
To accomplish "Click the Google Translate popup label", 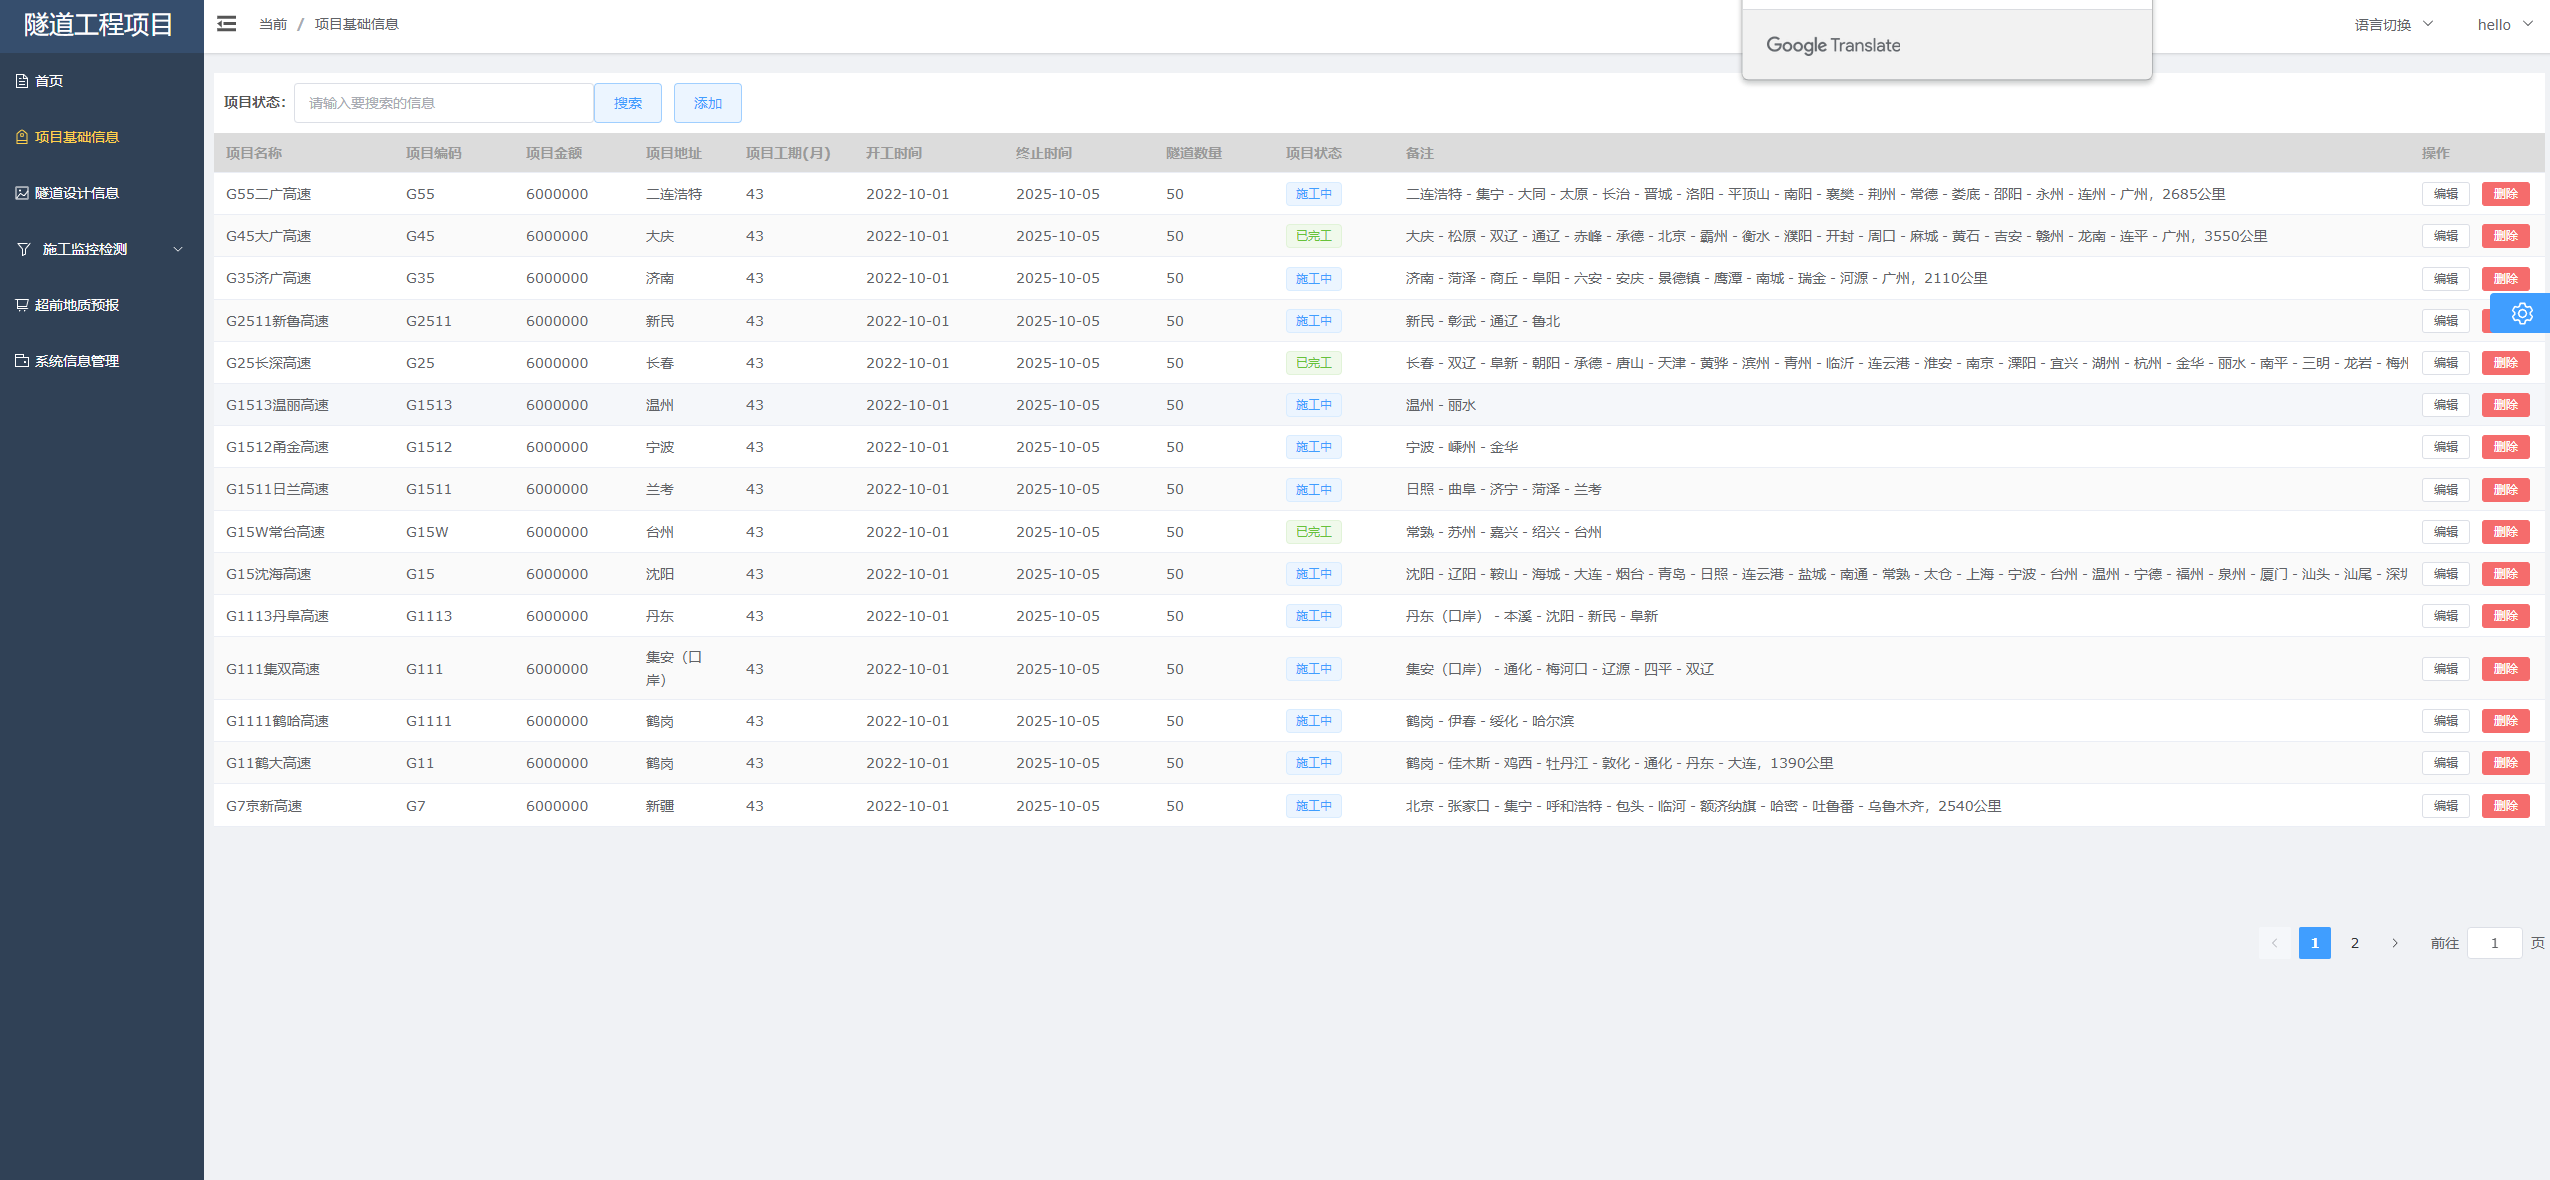I will [x=1833, y=45].
